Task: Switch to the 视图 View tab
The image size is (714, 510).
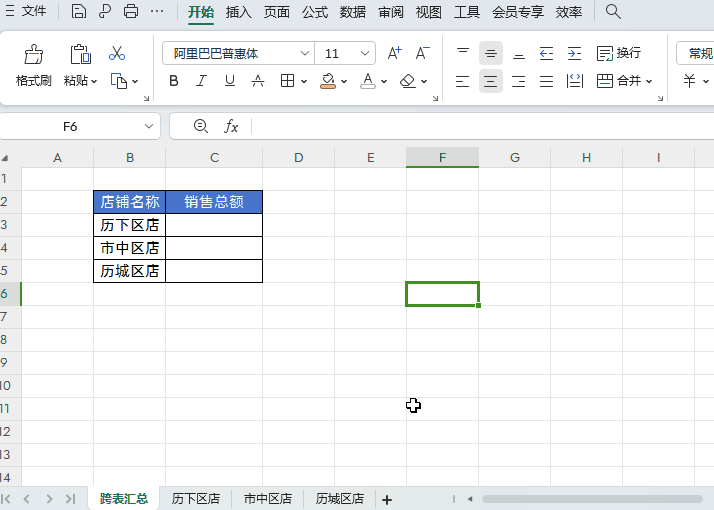Action: 428,12
